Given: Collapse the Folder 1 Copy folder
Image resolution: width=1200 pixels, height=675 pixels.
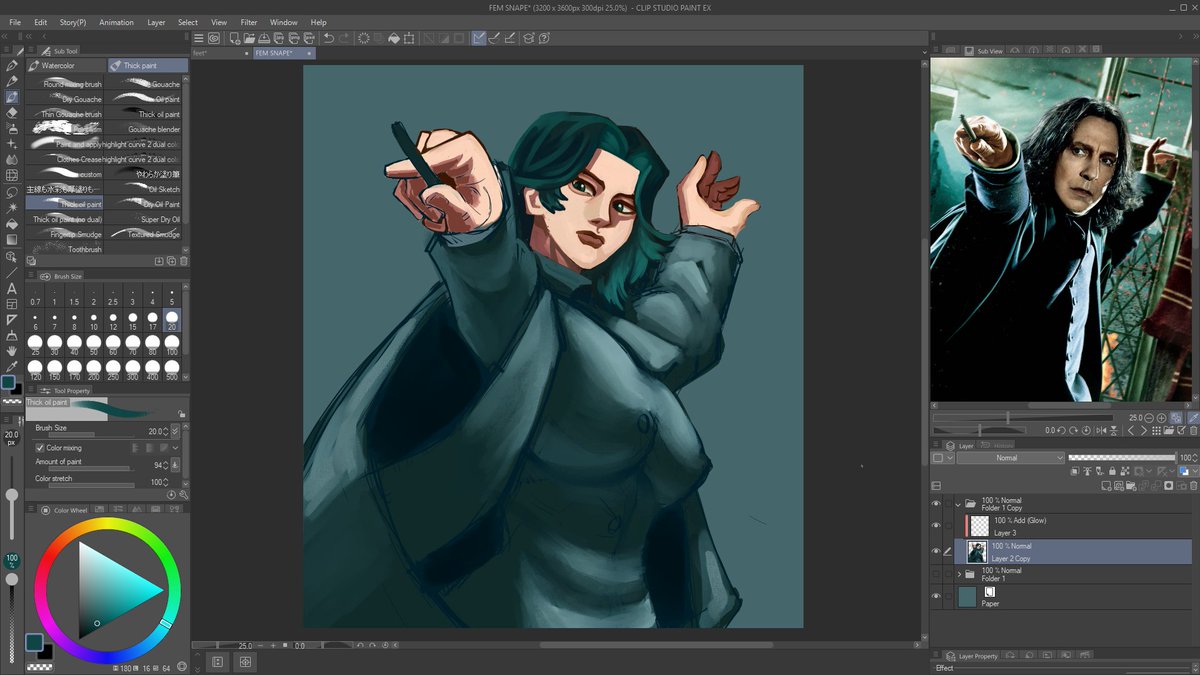Looking at the screenshot, I should coord(958,504).
